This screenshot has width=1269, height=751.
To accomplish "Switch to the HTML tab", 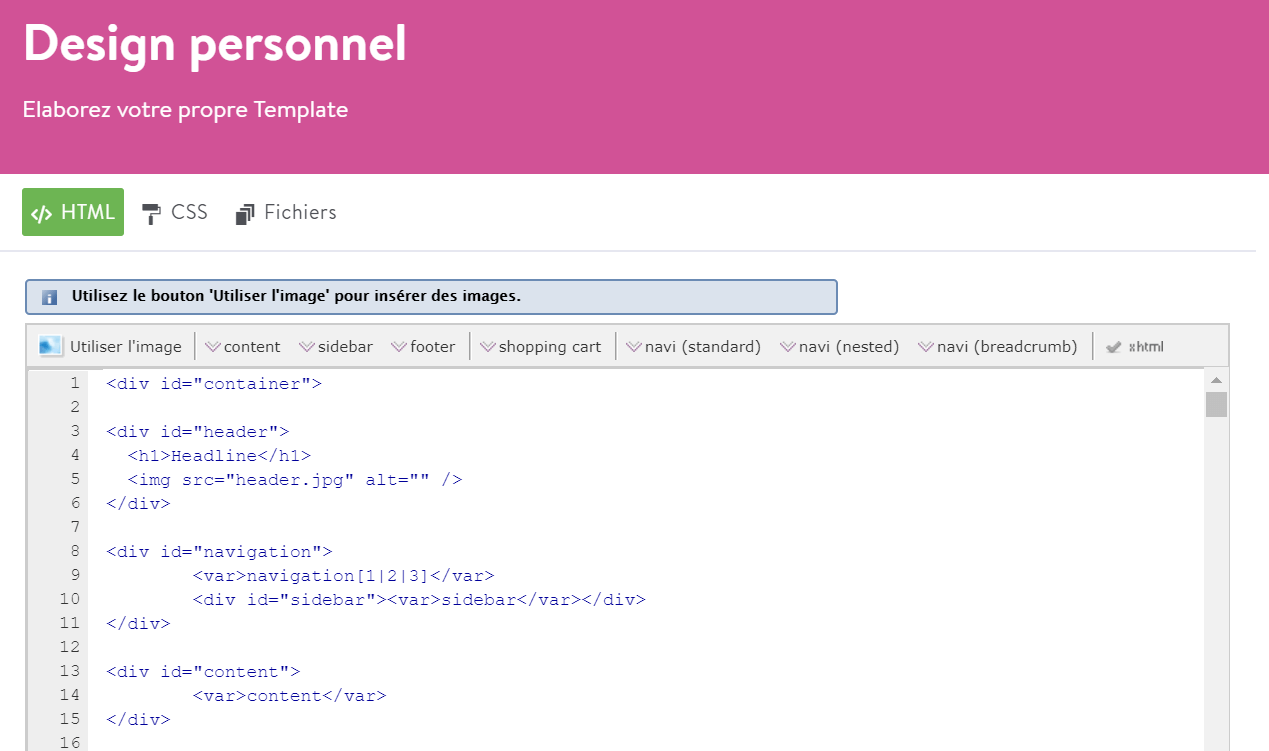I will (x=73, y=212).
